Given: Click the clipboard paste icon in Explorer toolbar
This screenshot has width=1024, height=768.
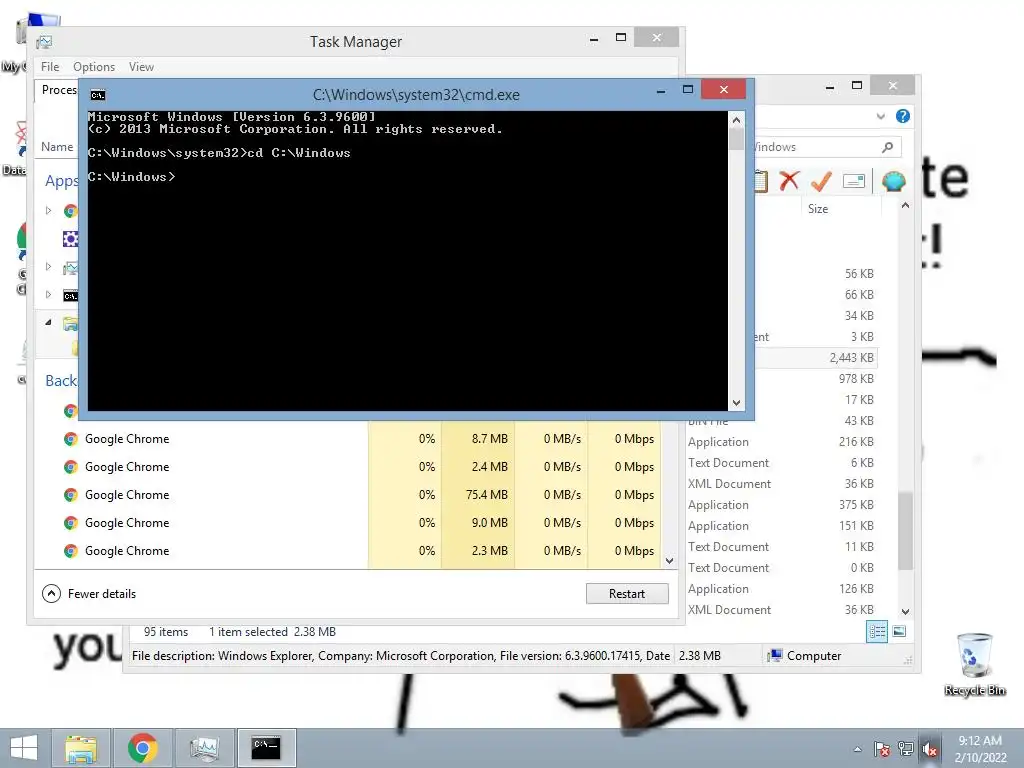Looking at the screenshot, I should (761, 181).
